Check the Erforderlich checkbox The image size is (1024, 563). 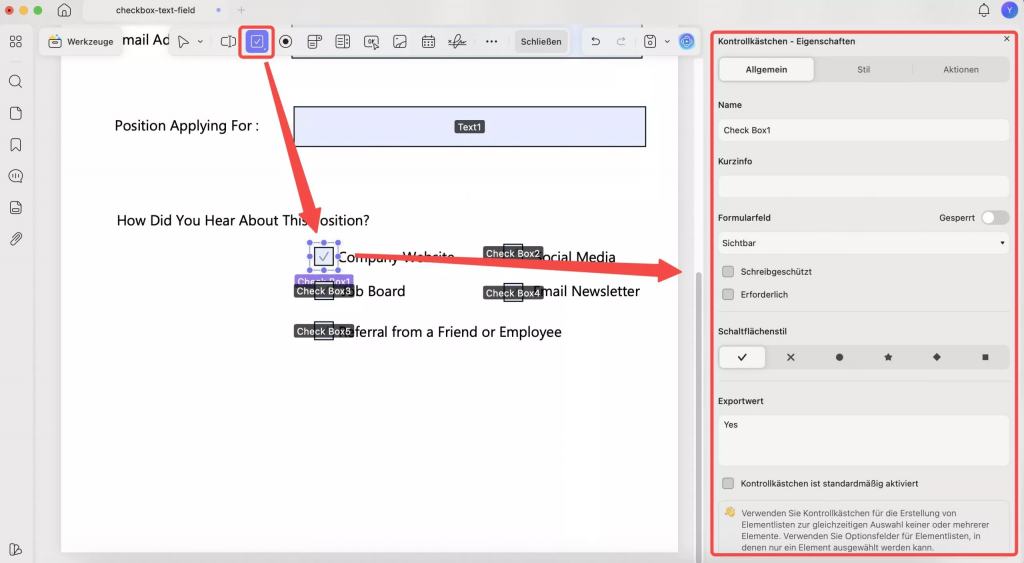tap(728, 295)
